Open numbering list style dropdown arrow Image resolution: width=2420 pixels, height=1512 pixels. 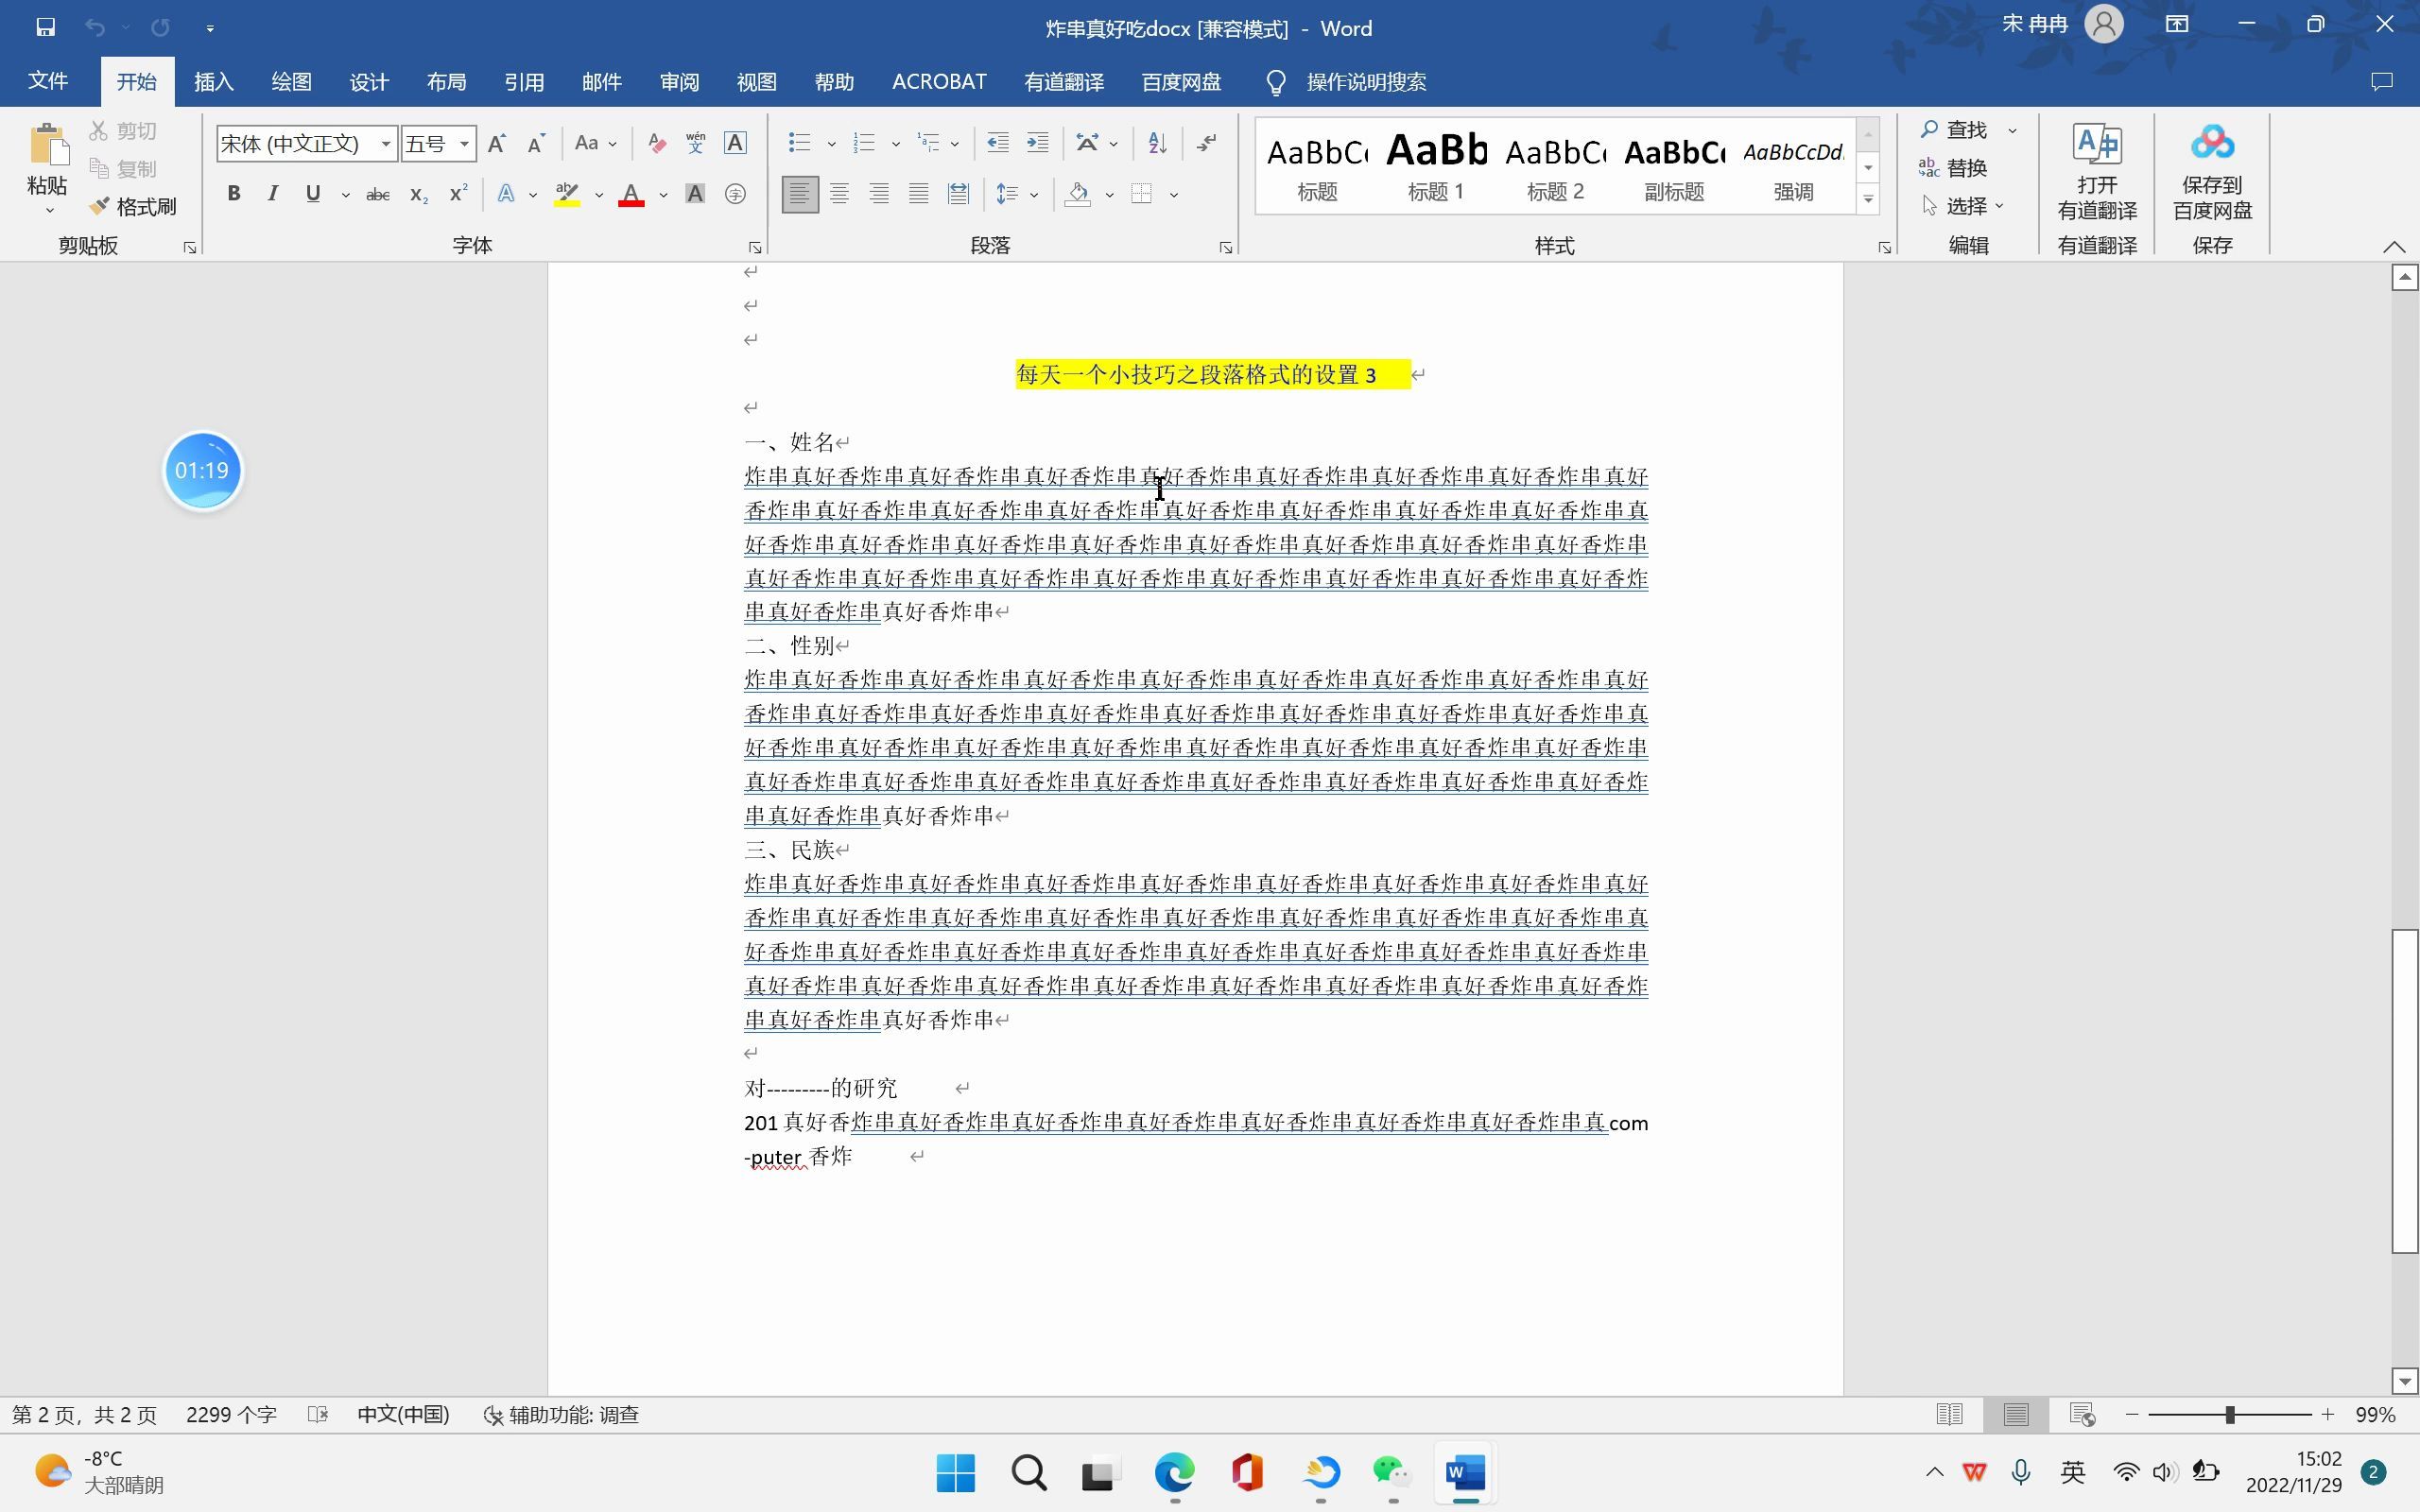[896, 144]
